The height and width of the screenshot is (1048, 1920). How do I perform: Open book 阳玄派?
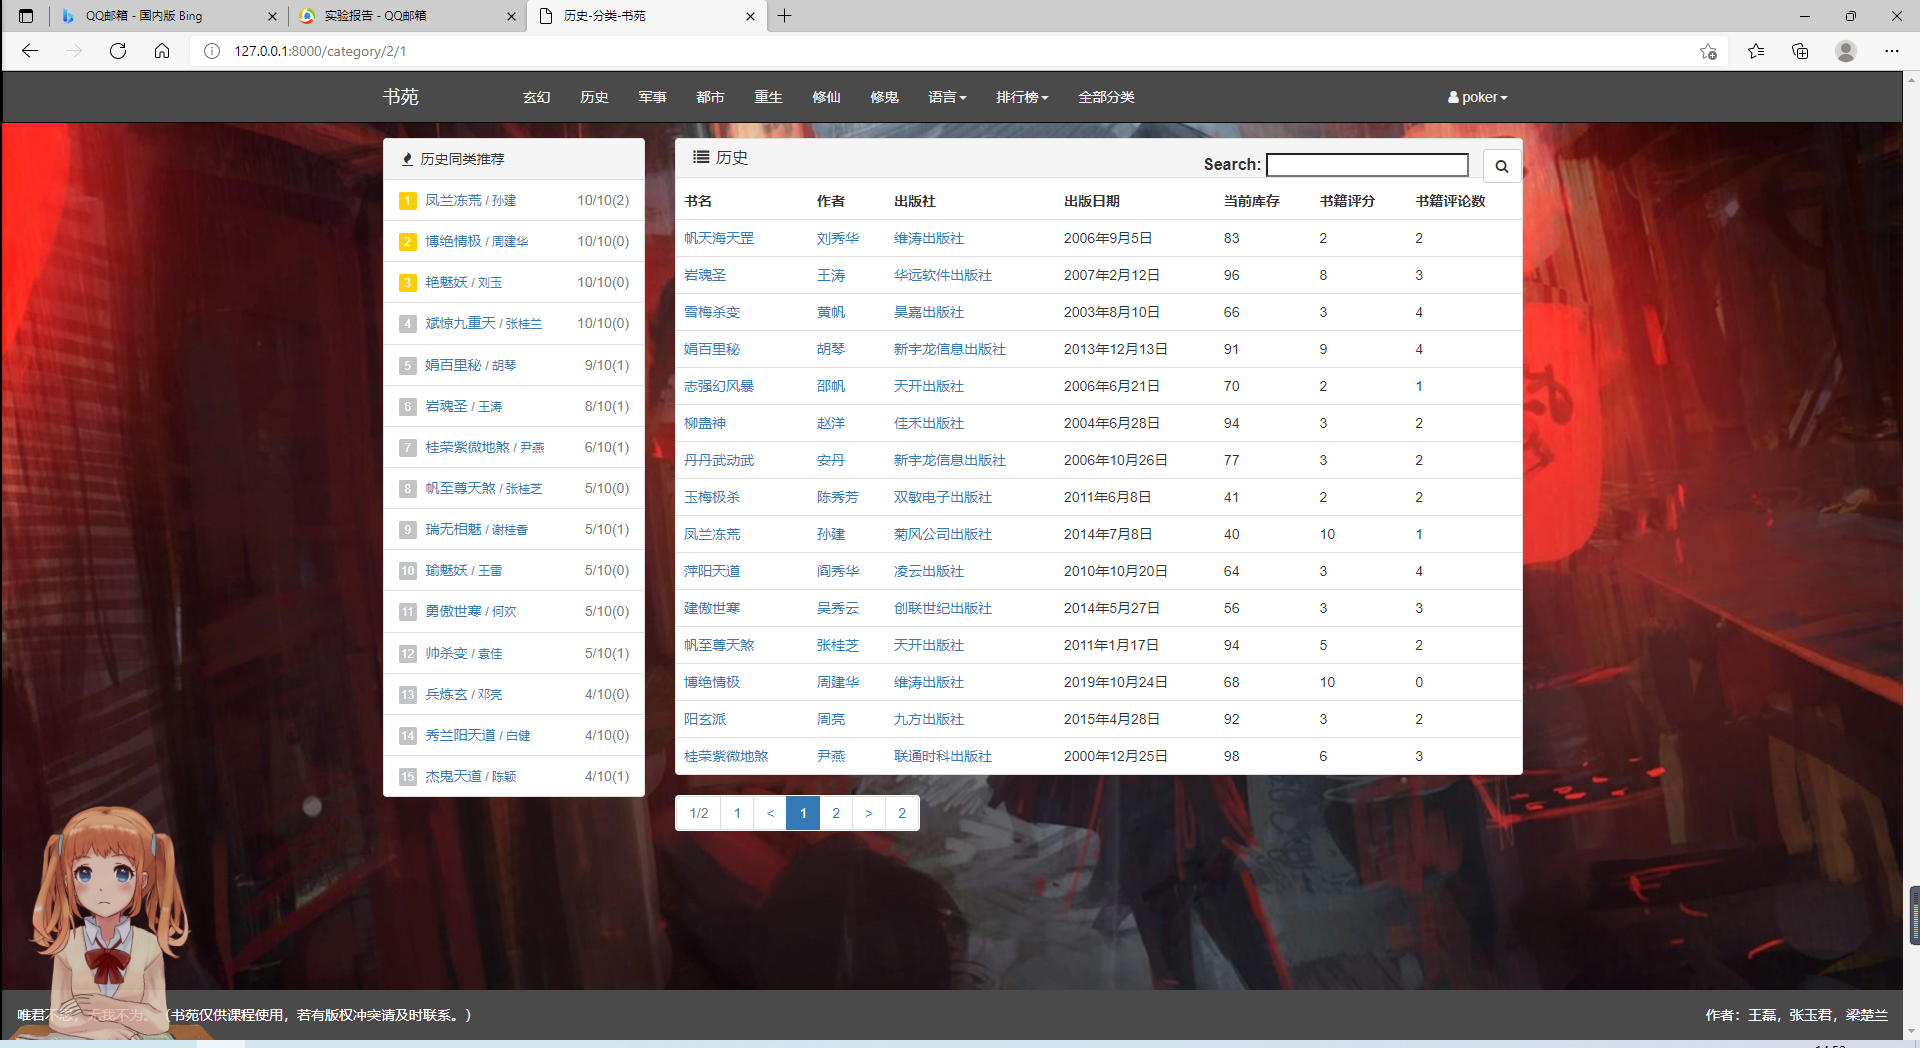pyautogui.click(x=705, y=719)
